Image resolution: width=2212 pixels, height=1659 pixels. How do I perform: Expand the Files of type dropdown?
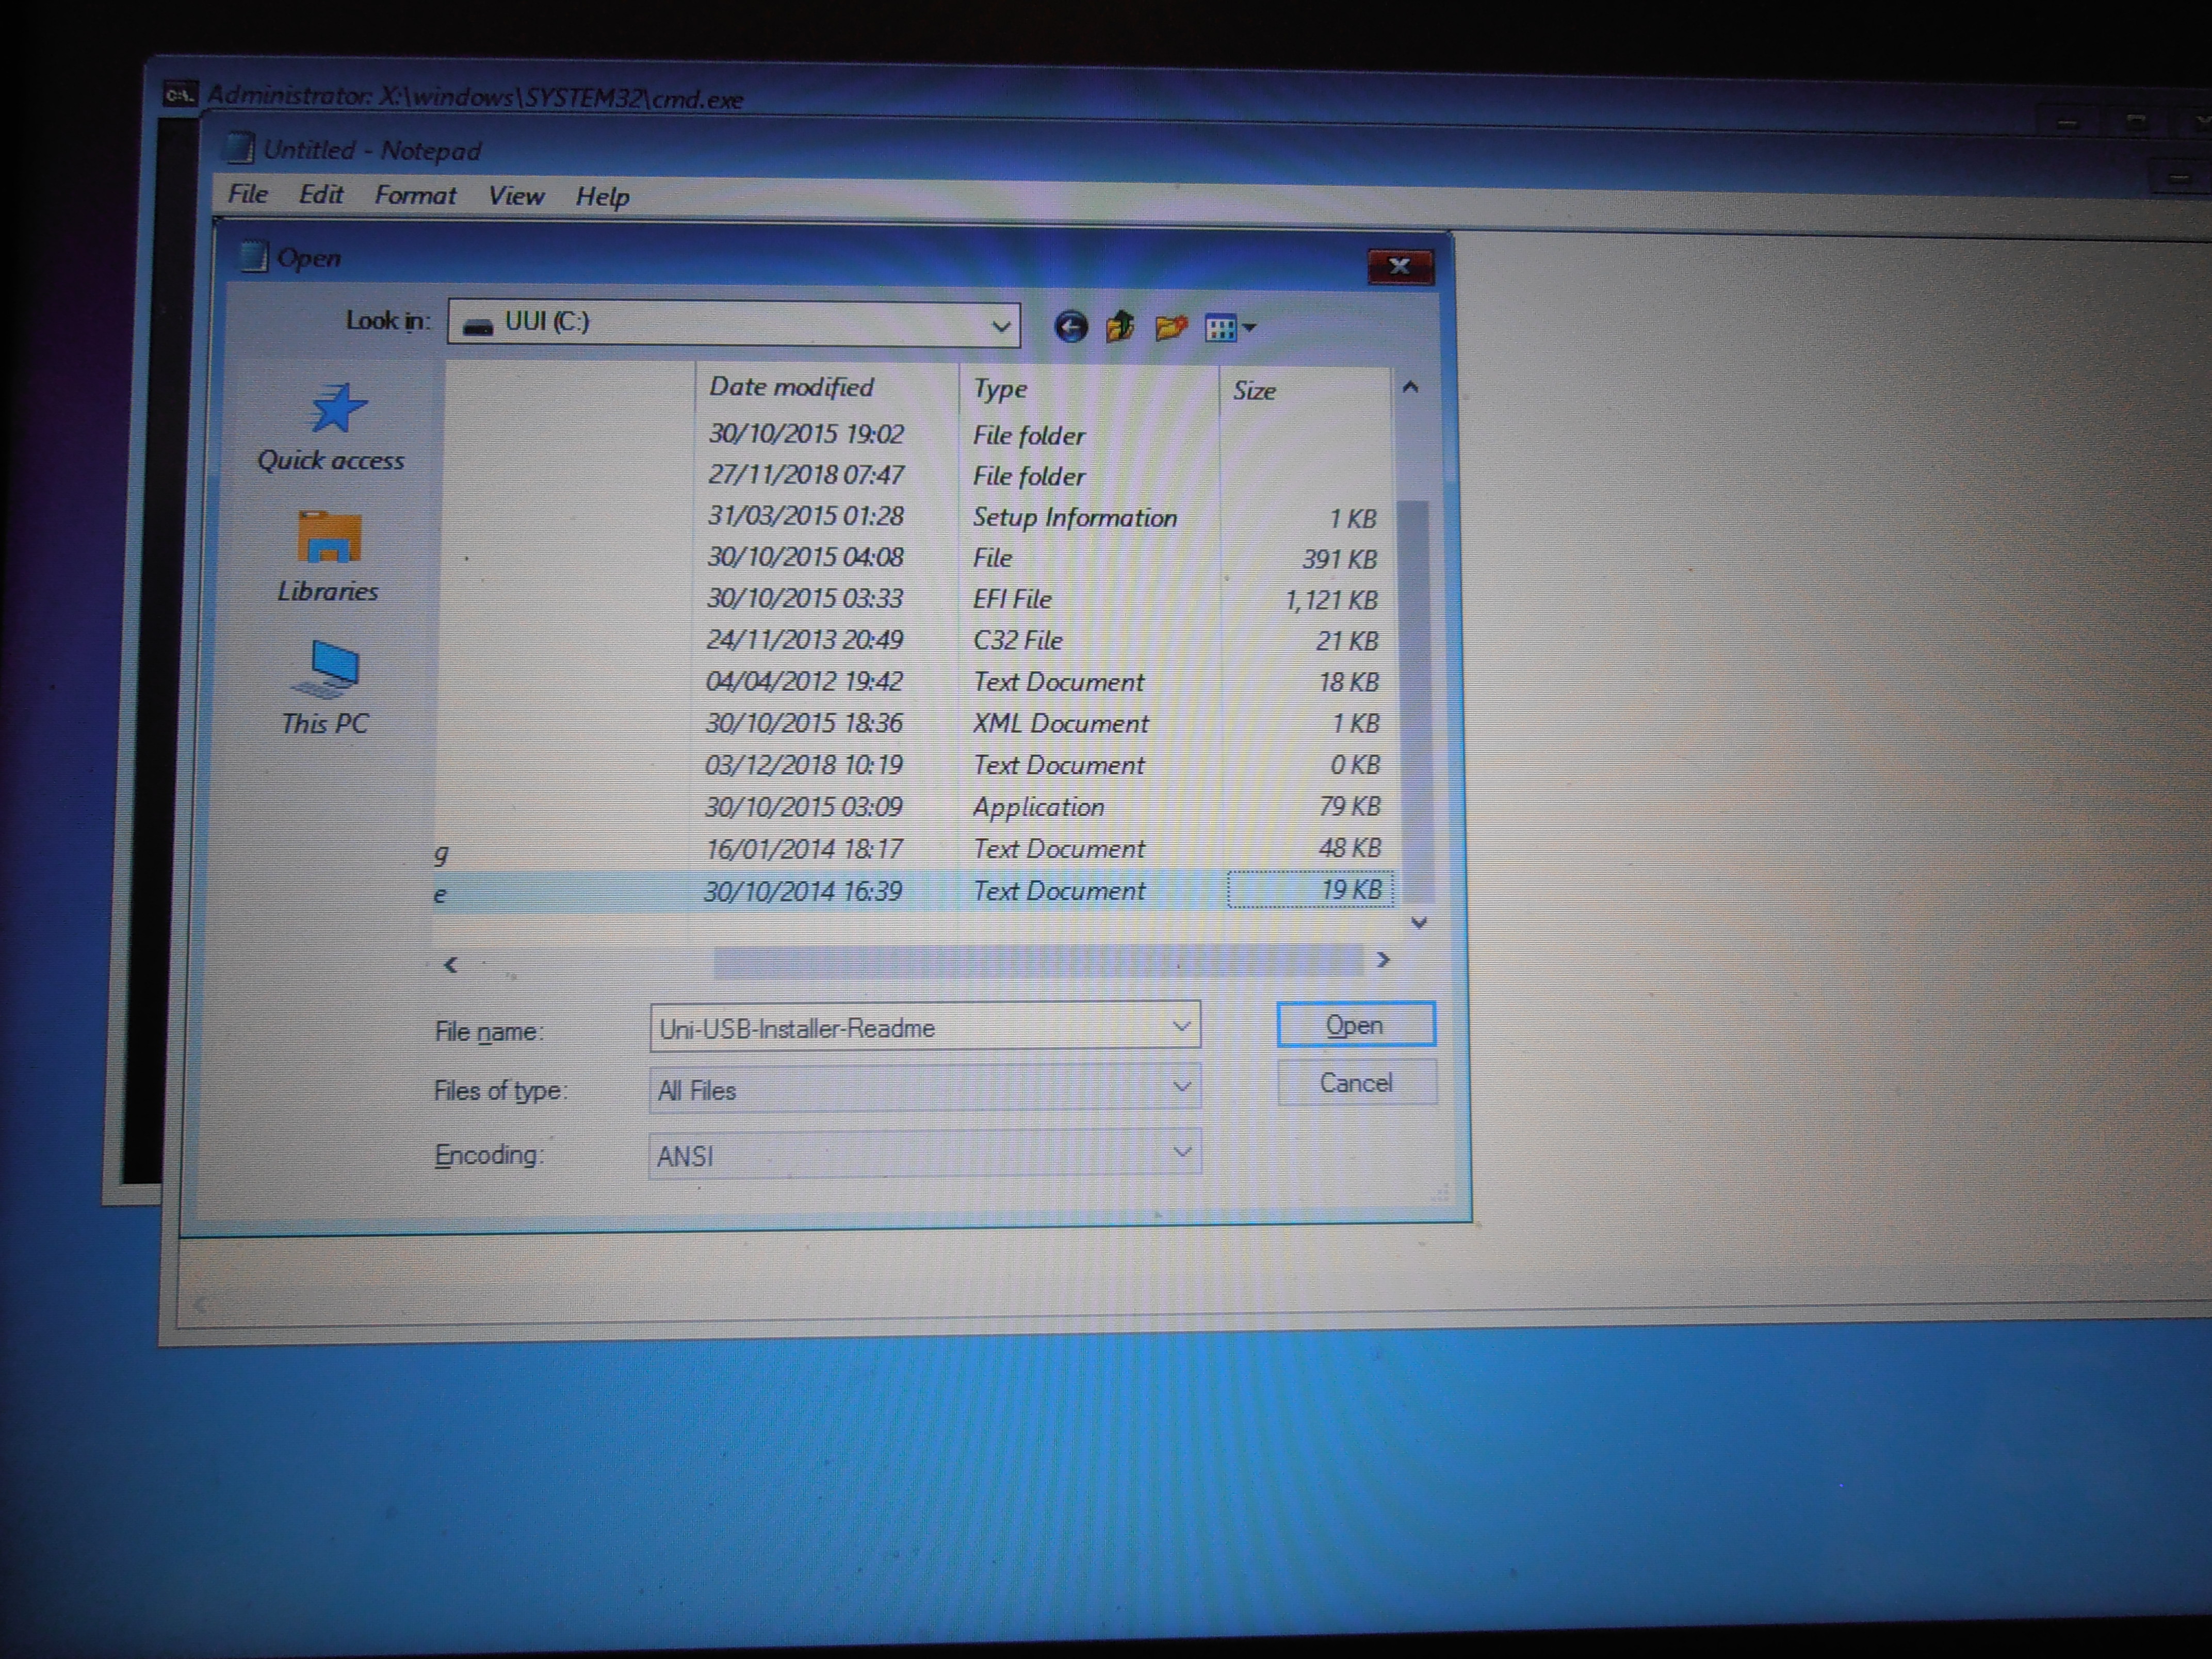1181,1087
